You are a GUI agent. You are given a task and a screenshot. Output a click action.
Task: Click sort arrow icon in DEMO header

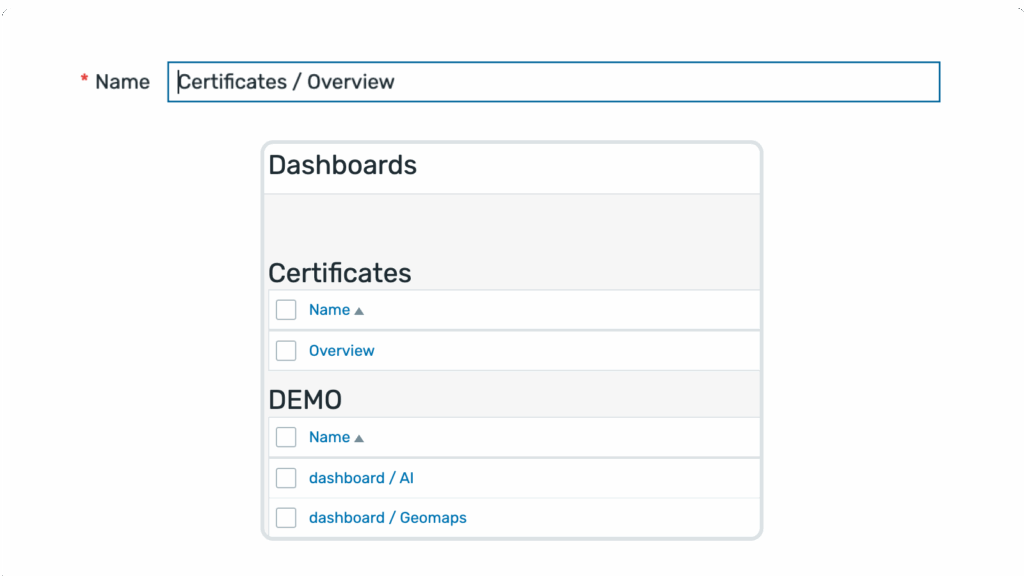[359, 438]
